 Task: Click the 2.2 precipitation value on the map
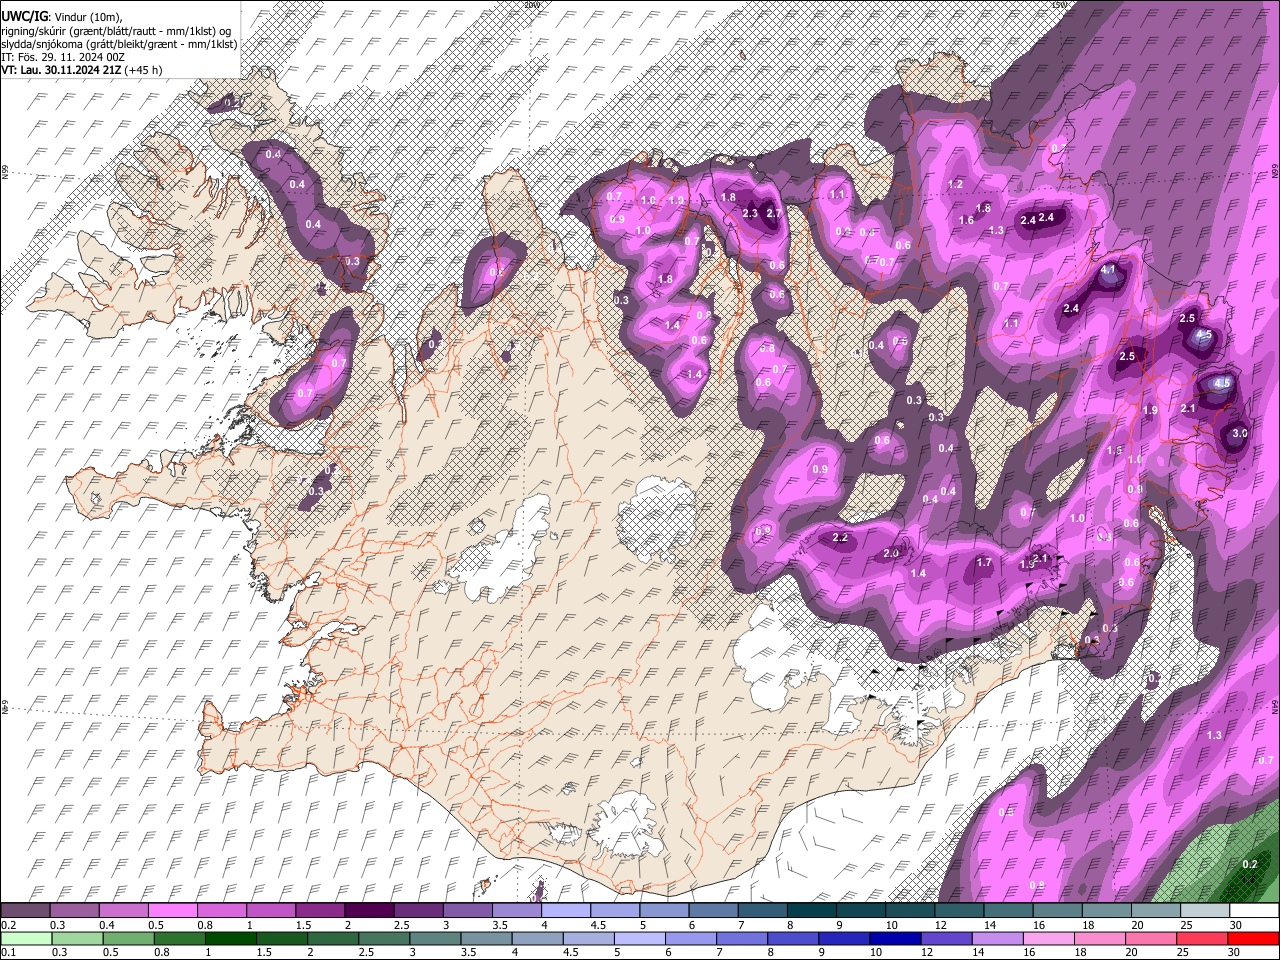pyautogui.click(x=840, y=538)
